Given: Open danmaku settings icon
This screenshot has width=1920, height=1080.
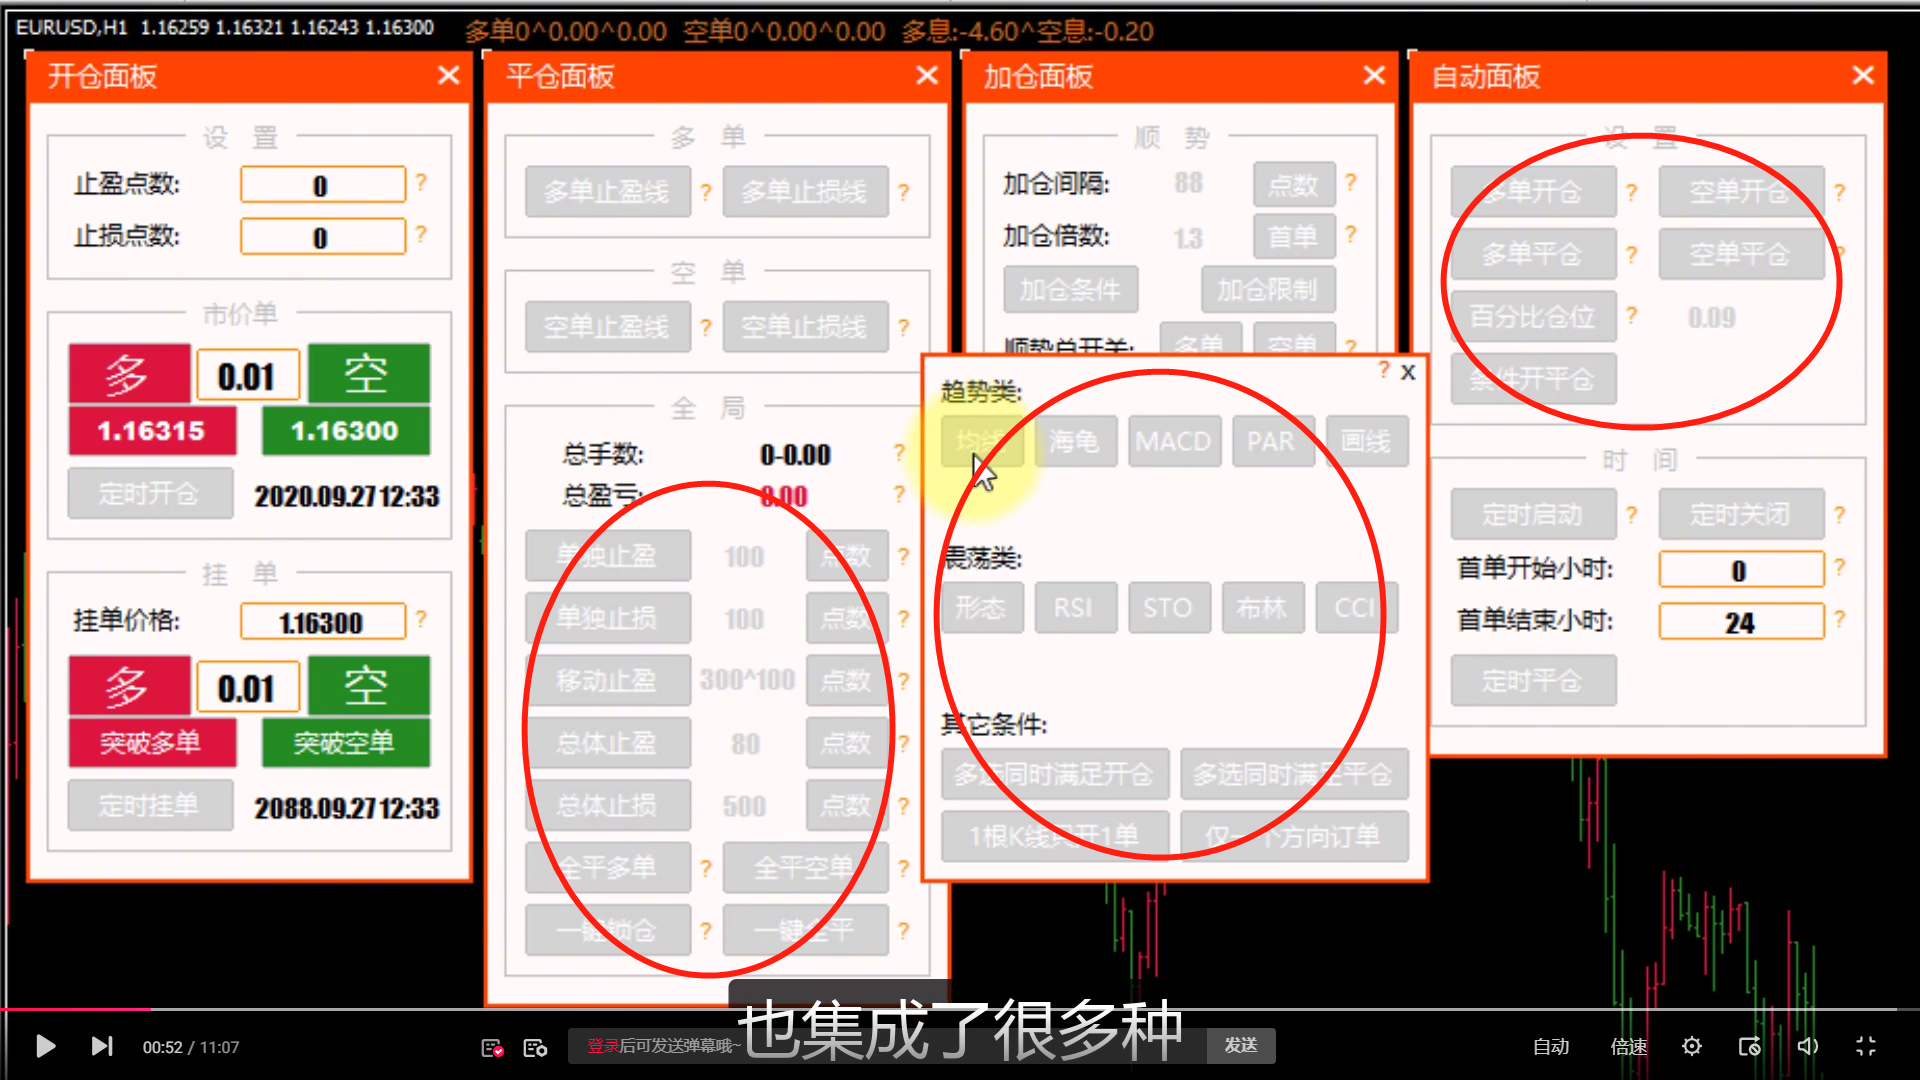Looking at the screenshot, I should (x=535, y=1047).
